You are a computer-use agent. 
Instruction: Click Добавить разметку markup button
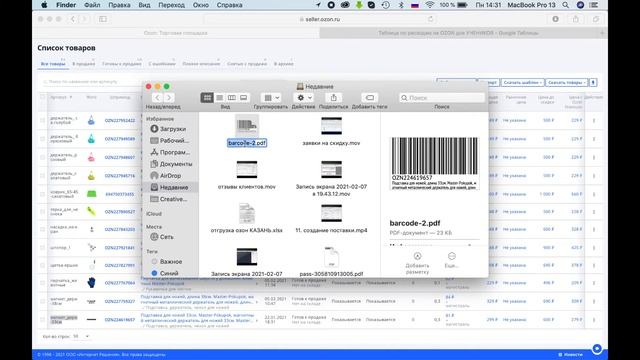tap(417, 262)
